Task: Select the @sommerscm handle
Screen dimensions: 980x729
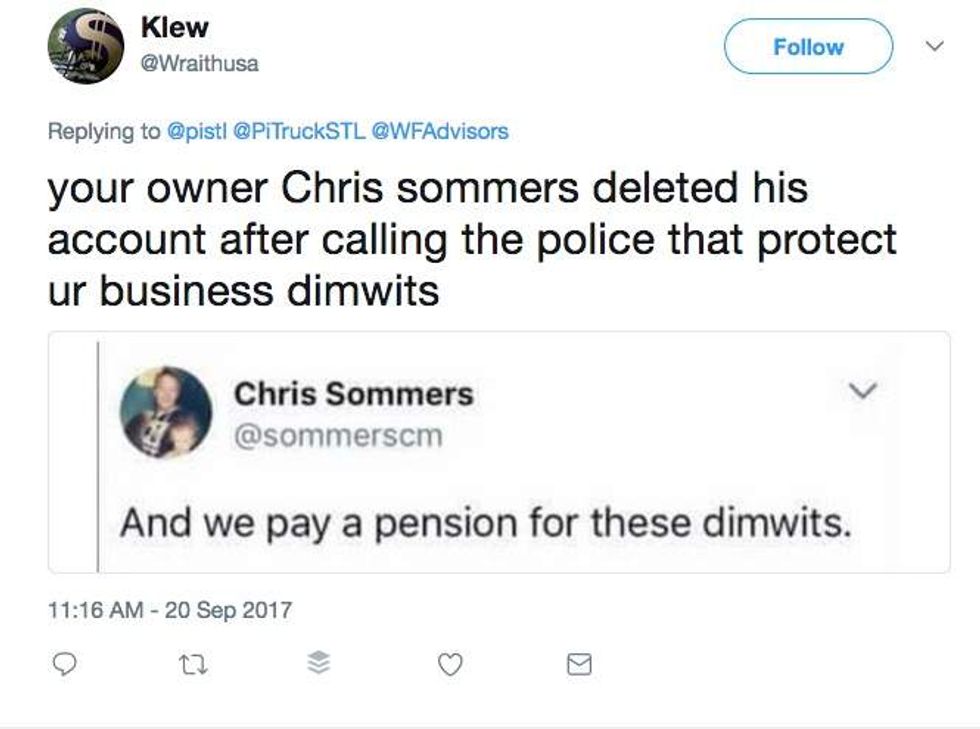Action: [x=337, y=435]
